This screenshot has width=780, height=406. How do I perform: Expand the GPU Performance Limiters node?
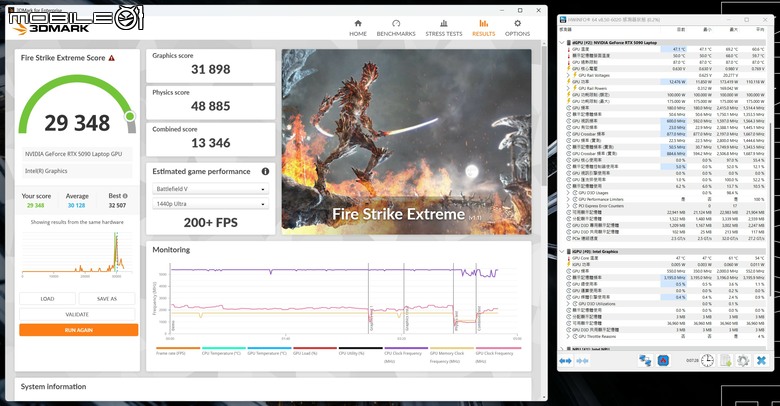pos(569,199)
